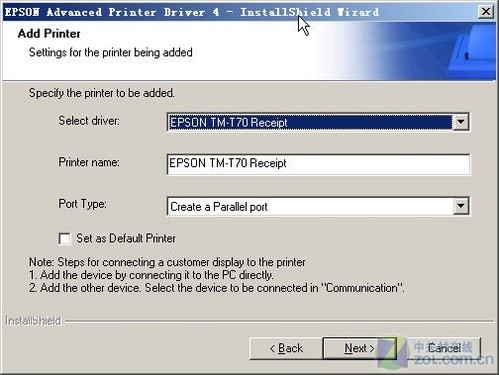The height and width of the screenshot is (375, 499).
Task: Click the wizard title bar text
Action: click(x=192, y=12)
